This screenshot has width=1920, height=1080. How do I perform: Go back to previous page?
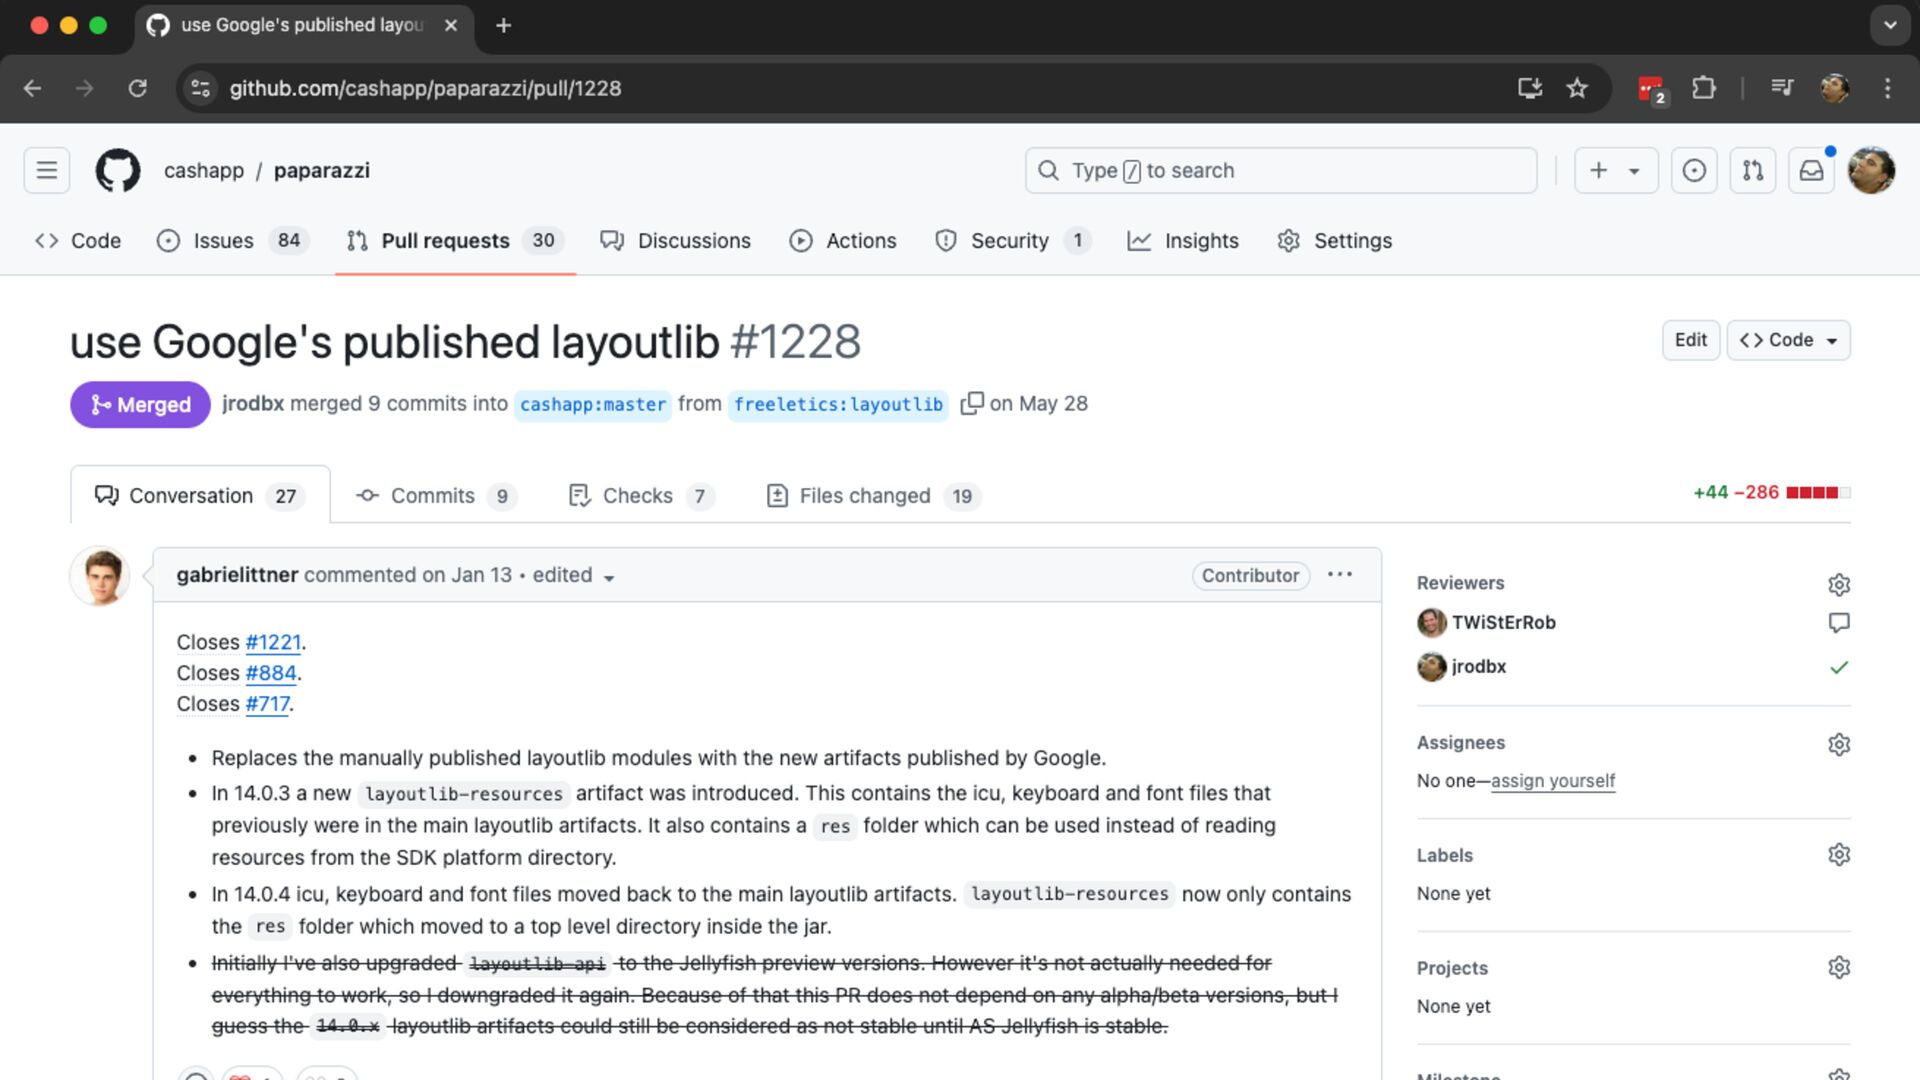coord(32,88)
